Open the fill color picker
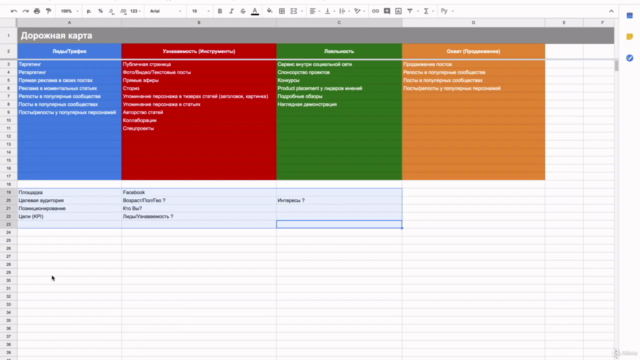 (x=269, y=11)
